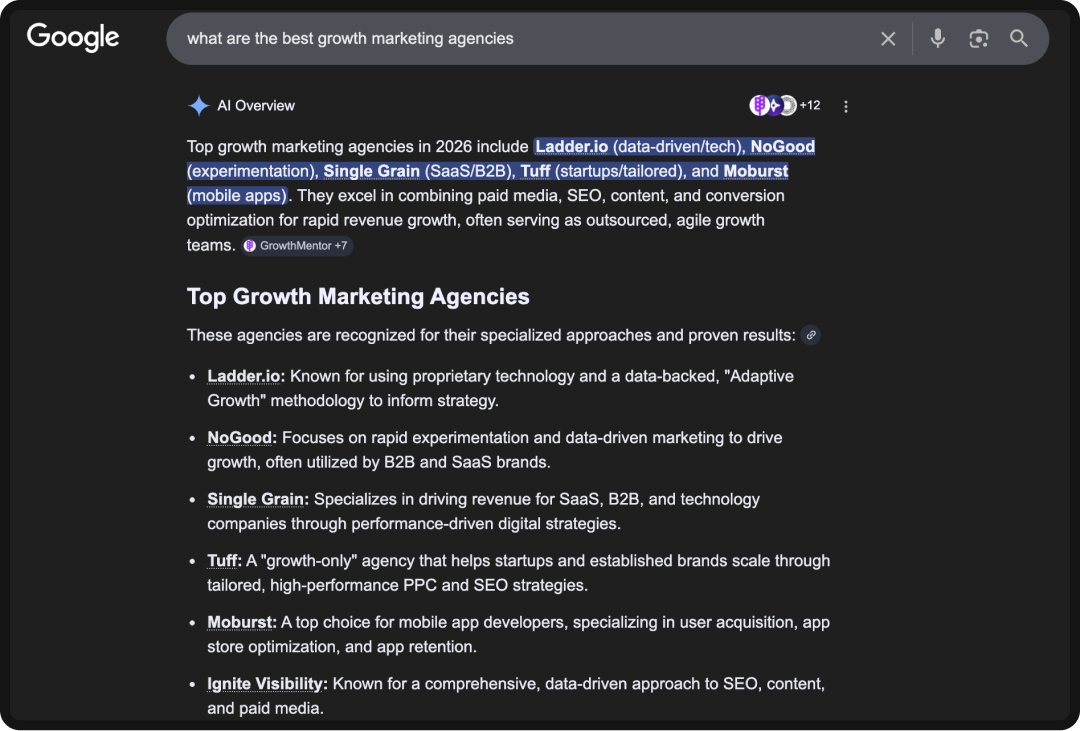Open the Moburst link

point(239,622)
